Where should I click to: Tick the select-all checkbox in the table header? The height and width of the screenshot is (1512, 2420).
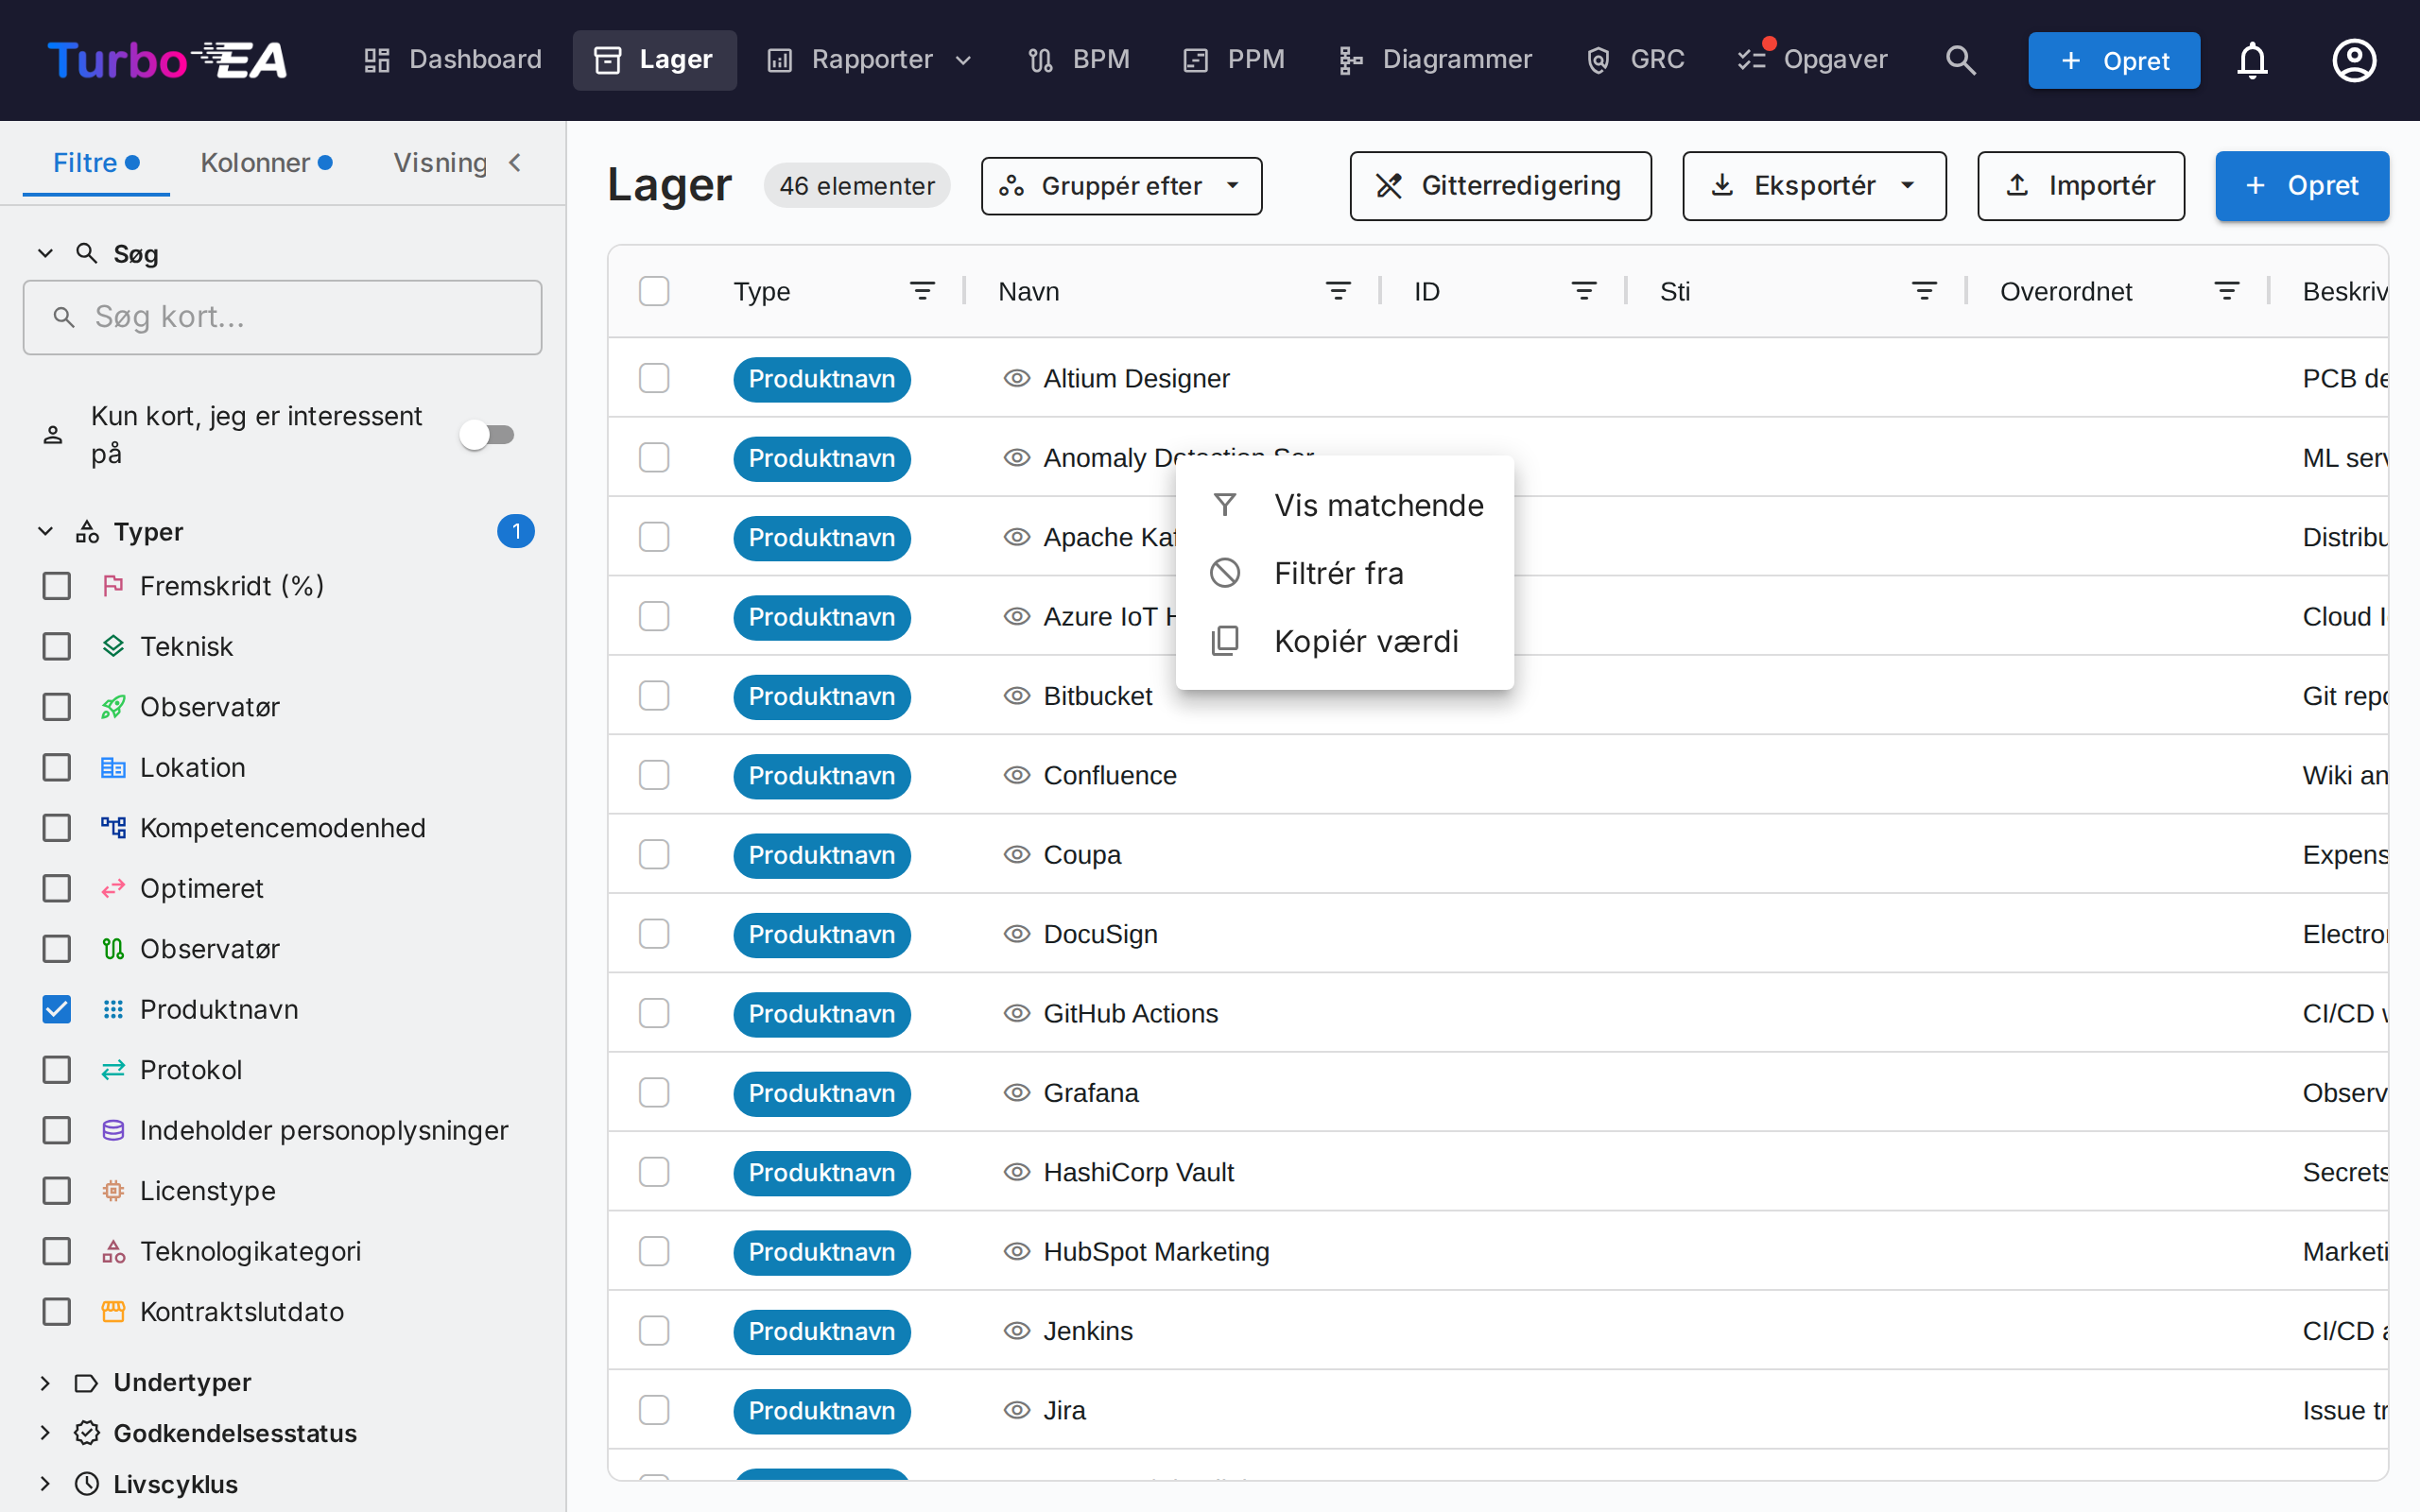coord(654,291)
